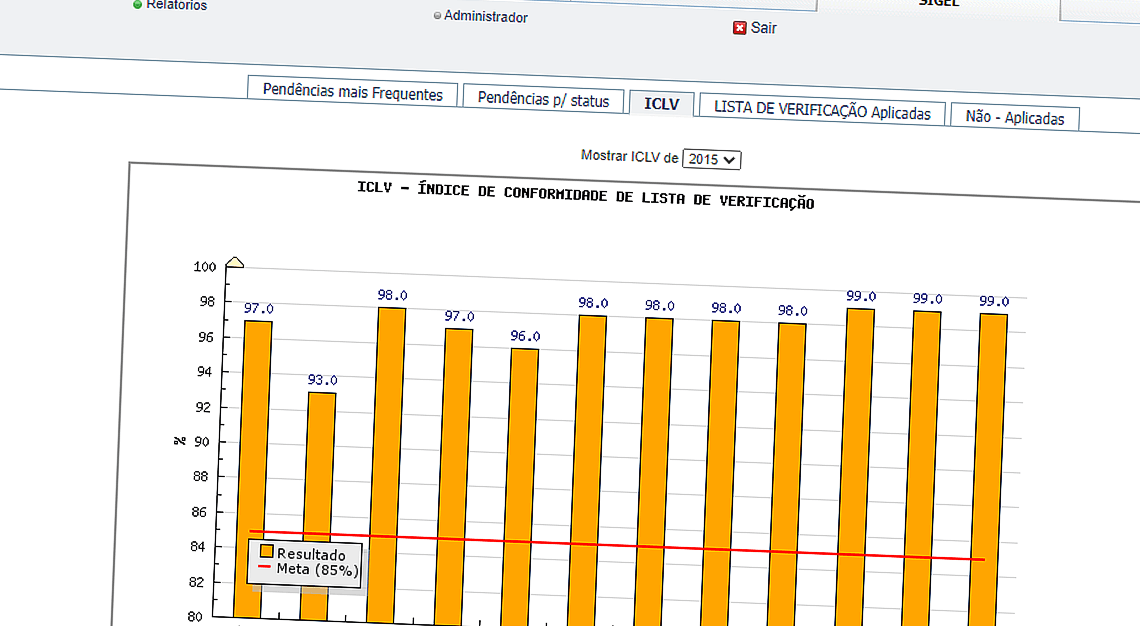This screenshot has height=626, width=1140.
Task: Click the Relatórios link
Action: pyautogui.click(x=175, y=5)
